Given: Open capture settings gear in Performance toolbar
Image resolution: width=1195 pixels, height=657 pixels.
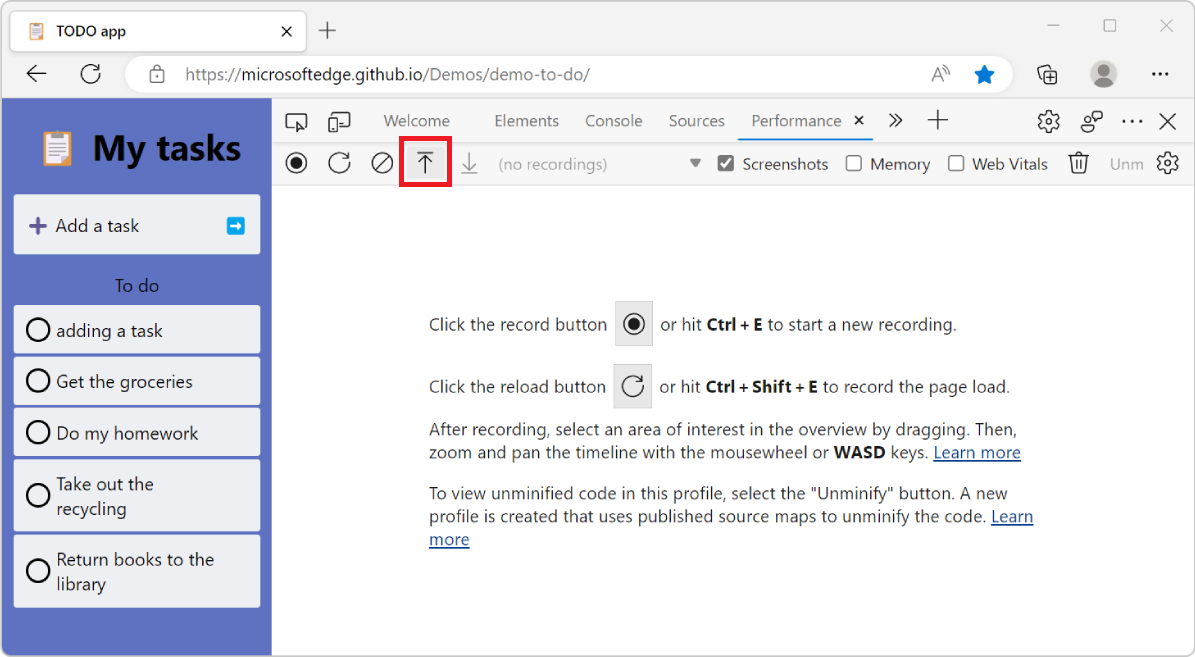Looking at the screenshot, I should (x=1167, y=163).
